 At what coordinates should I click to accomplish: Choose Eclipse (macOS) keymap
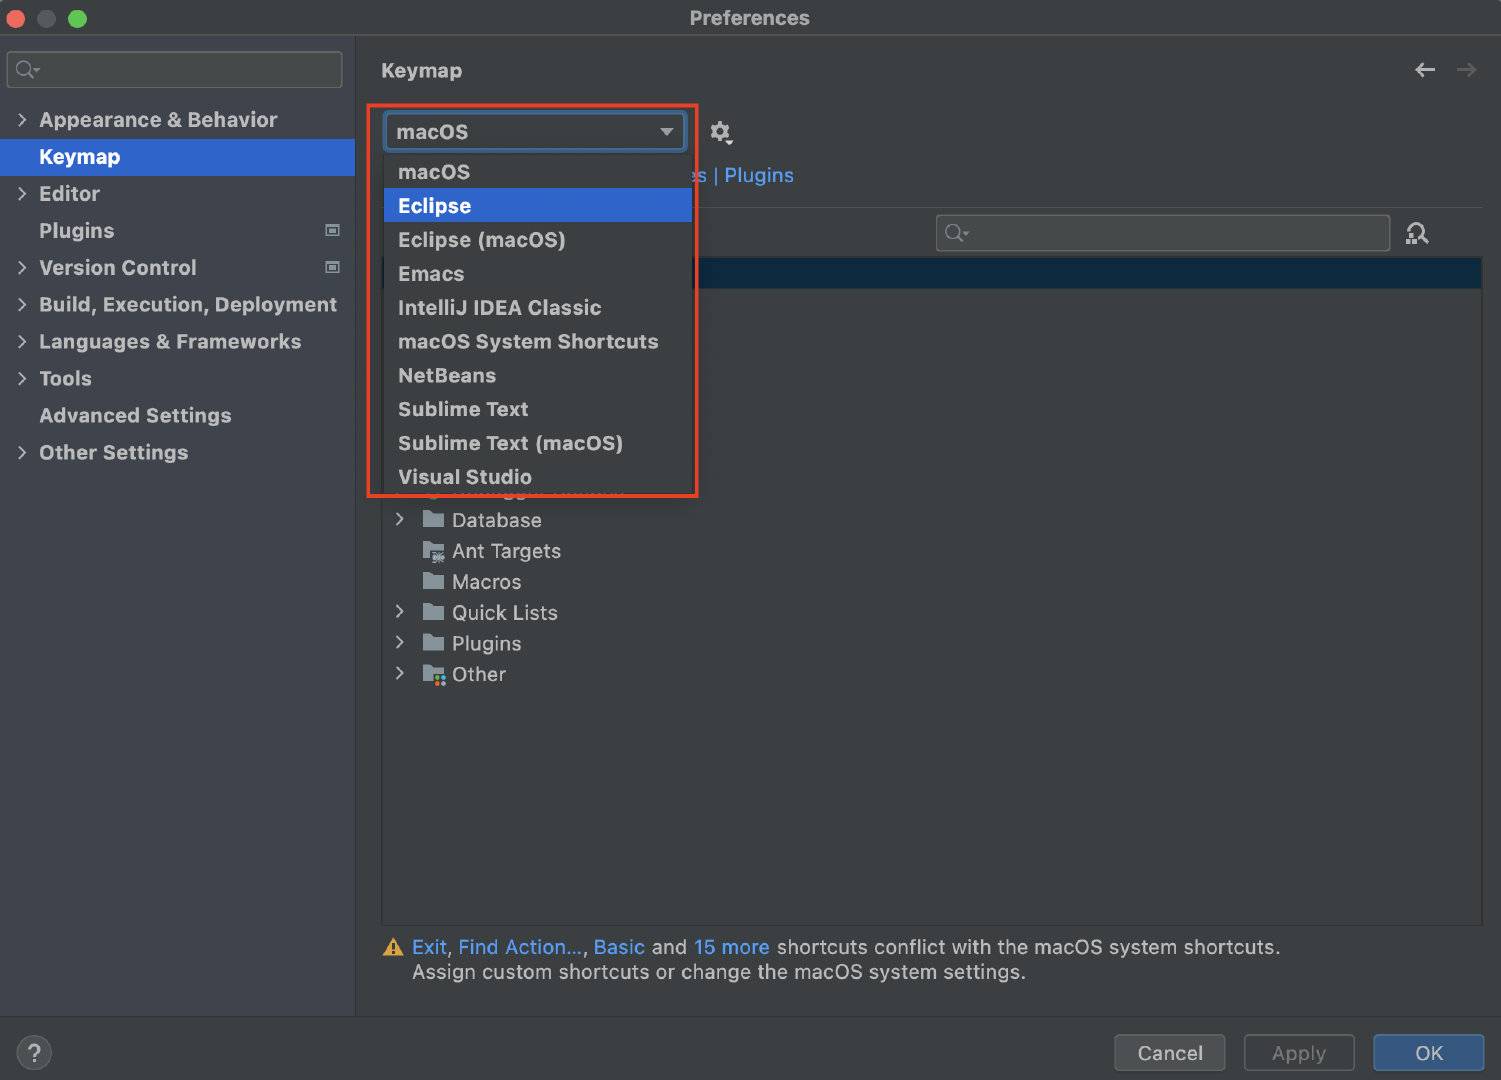tap(538, 240)
